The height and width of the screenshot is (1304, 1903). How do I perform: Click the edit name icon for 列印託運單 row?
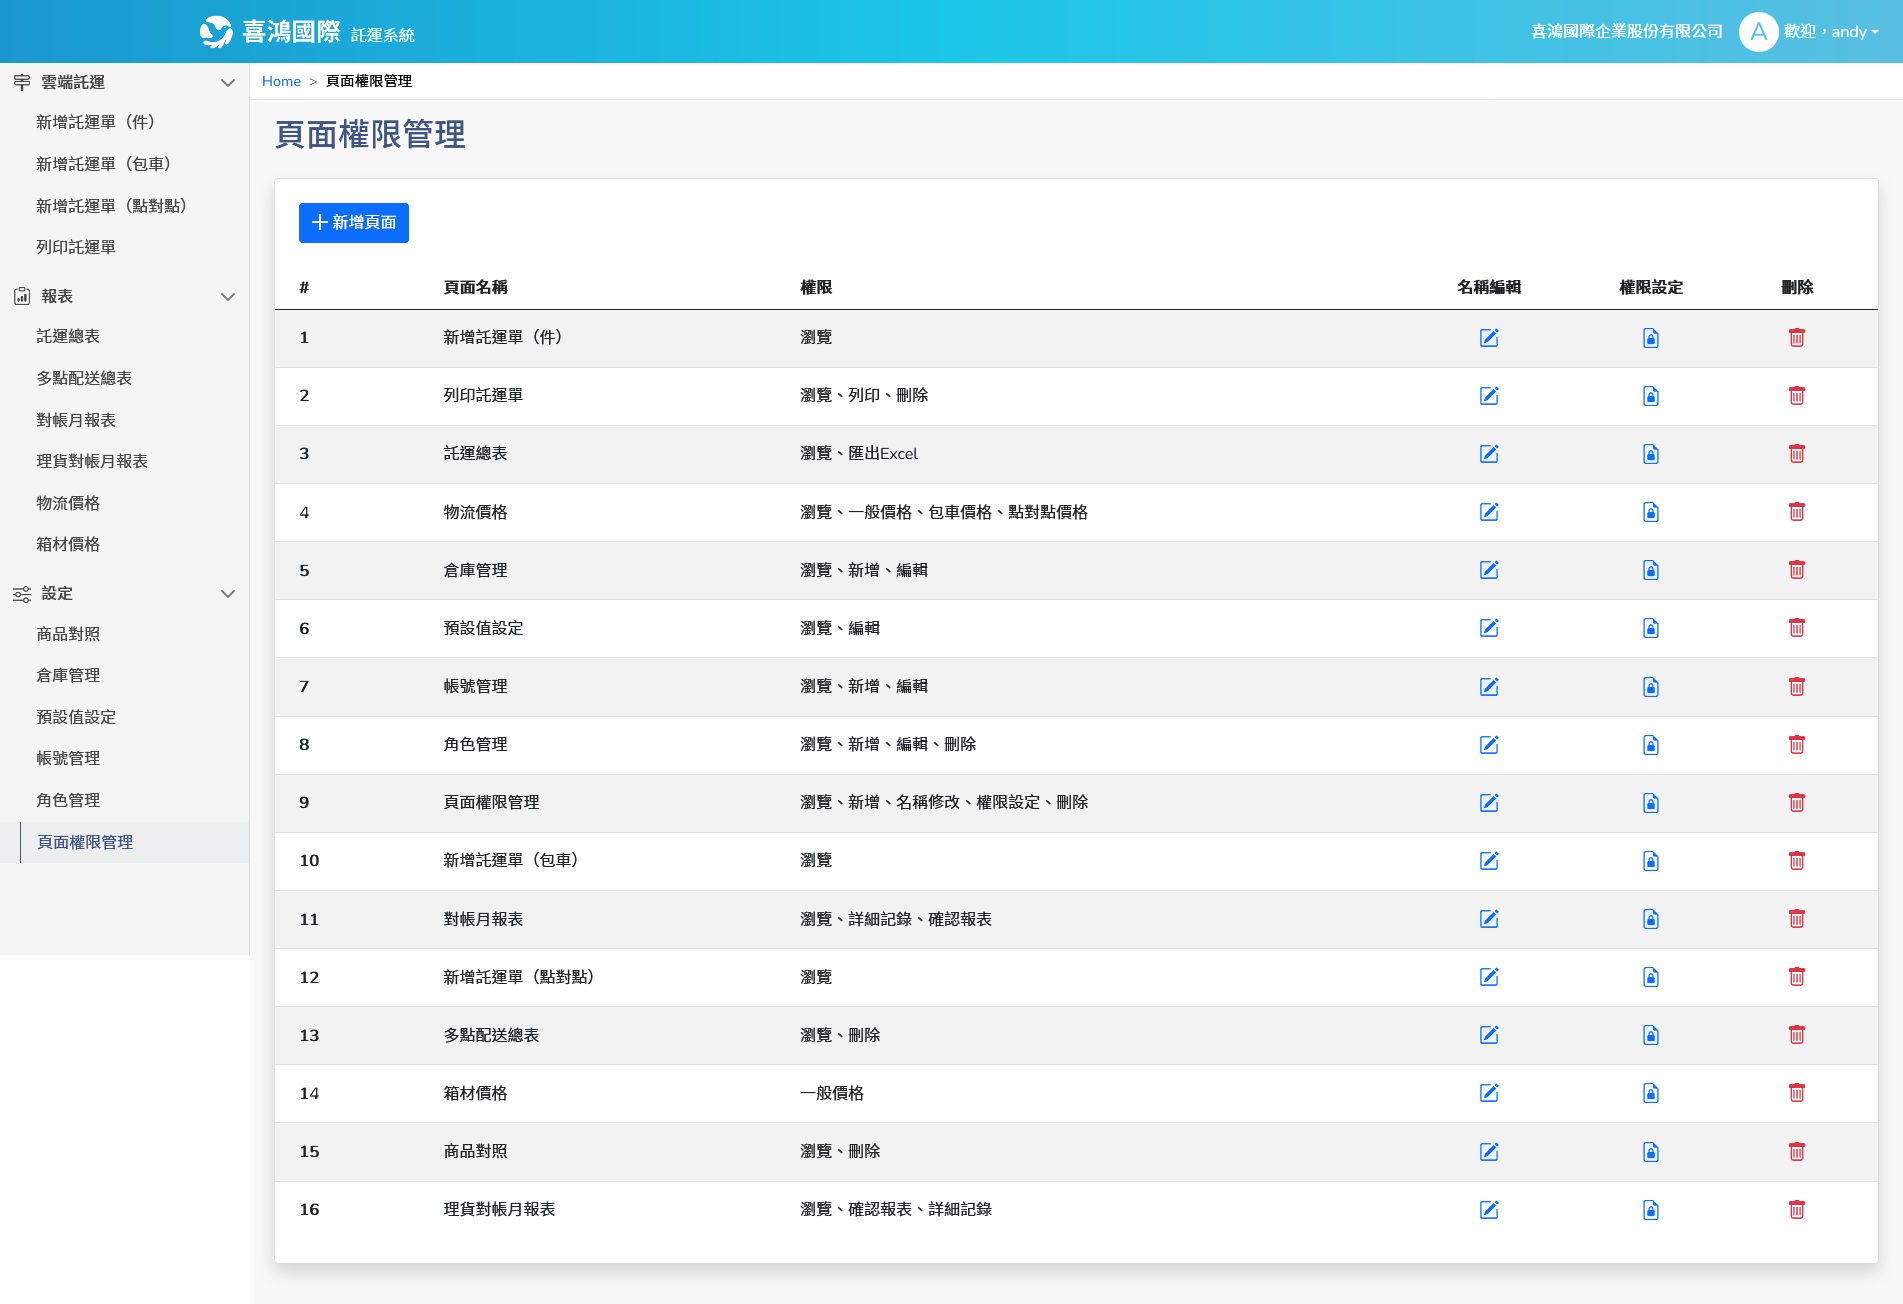pyautogui.click(x=1488, y=396)
